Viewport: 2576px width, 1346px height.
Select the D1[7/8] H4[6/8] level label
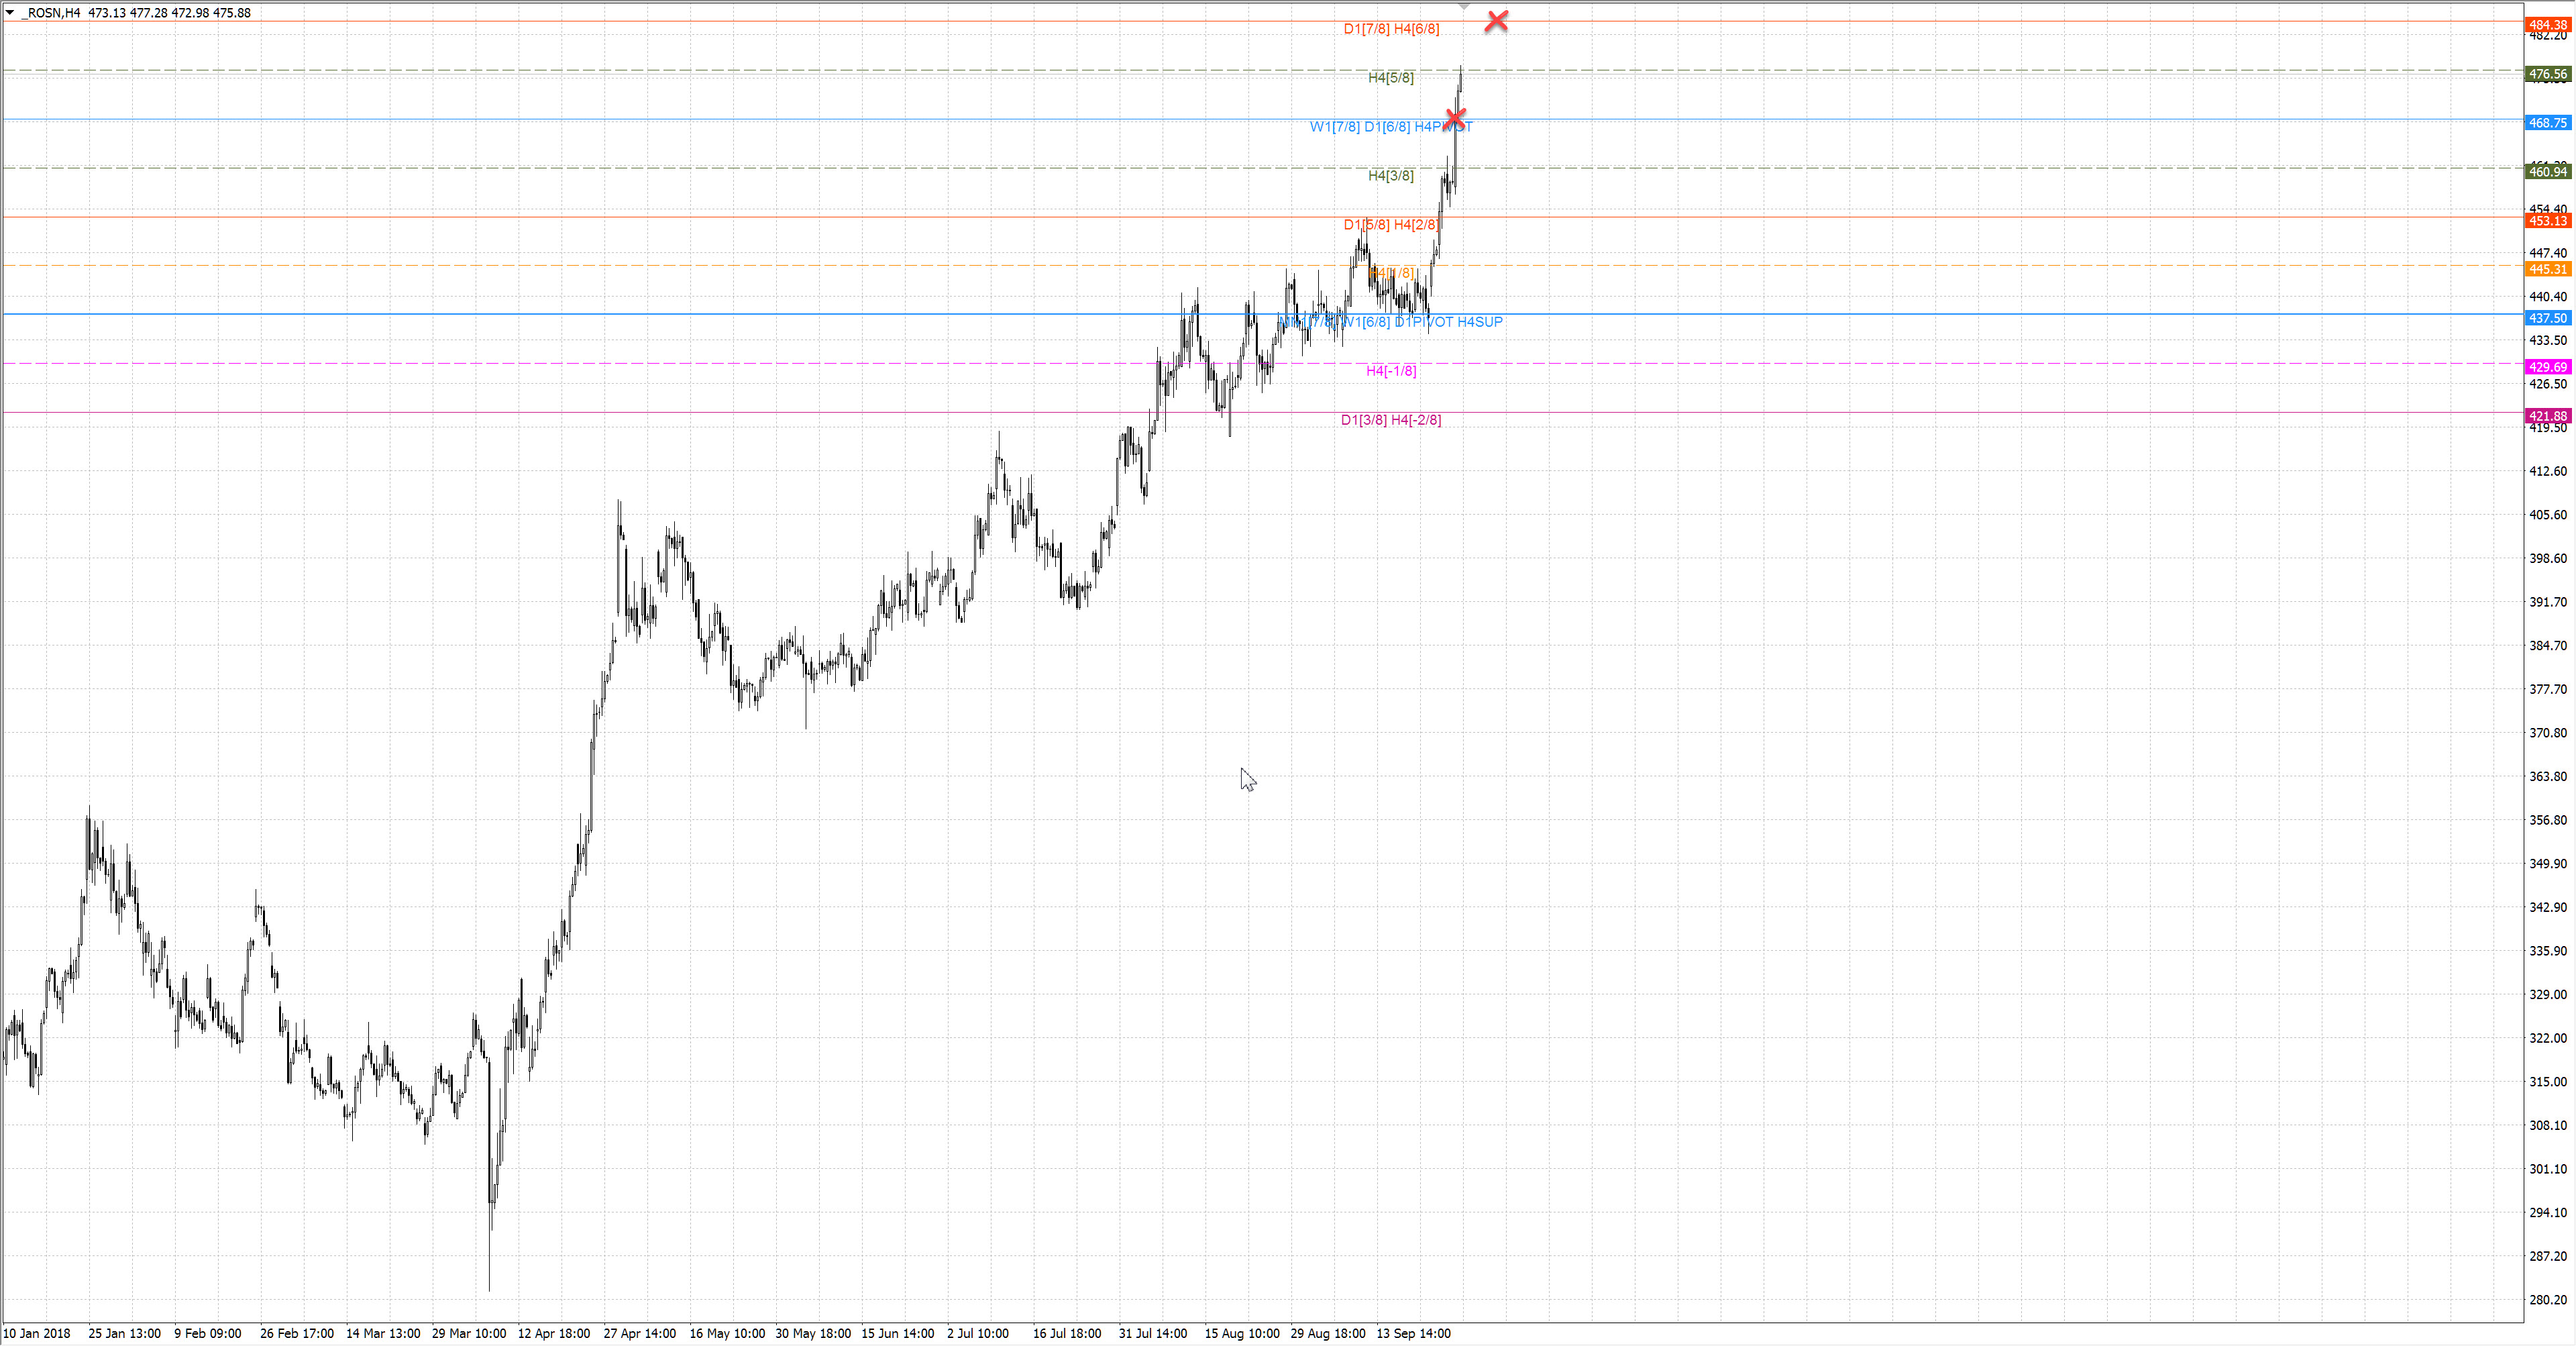tap(1391, 29)
